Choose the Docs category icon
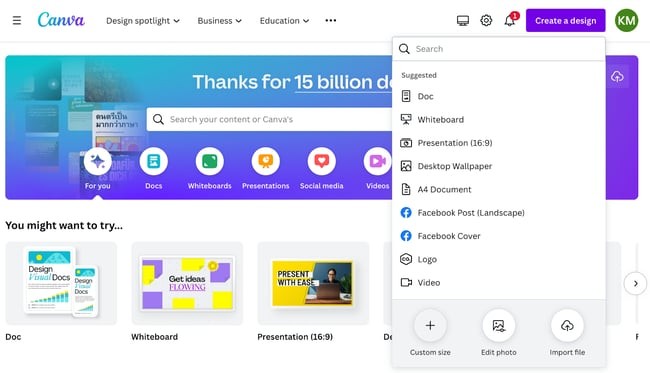The width and height of the screenshot is (650, 373). click(x=153, y=161)
